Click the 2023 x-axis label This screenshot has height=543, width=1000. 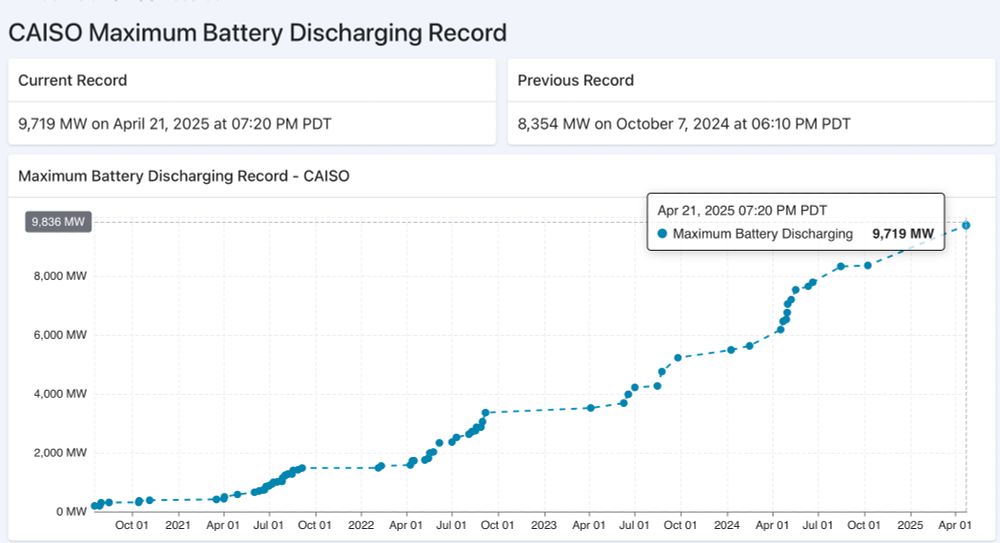click(x=544, y=525)
